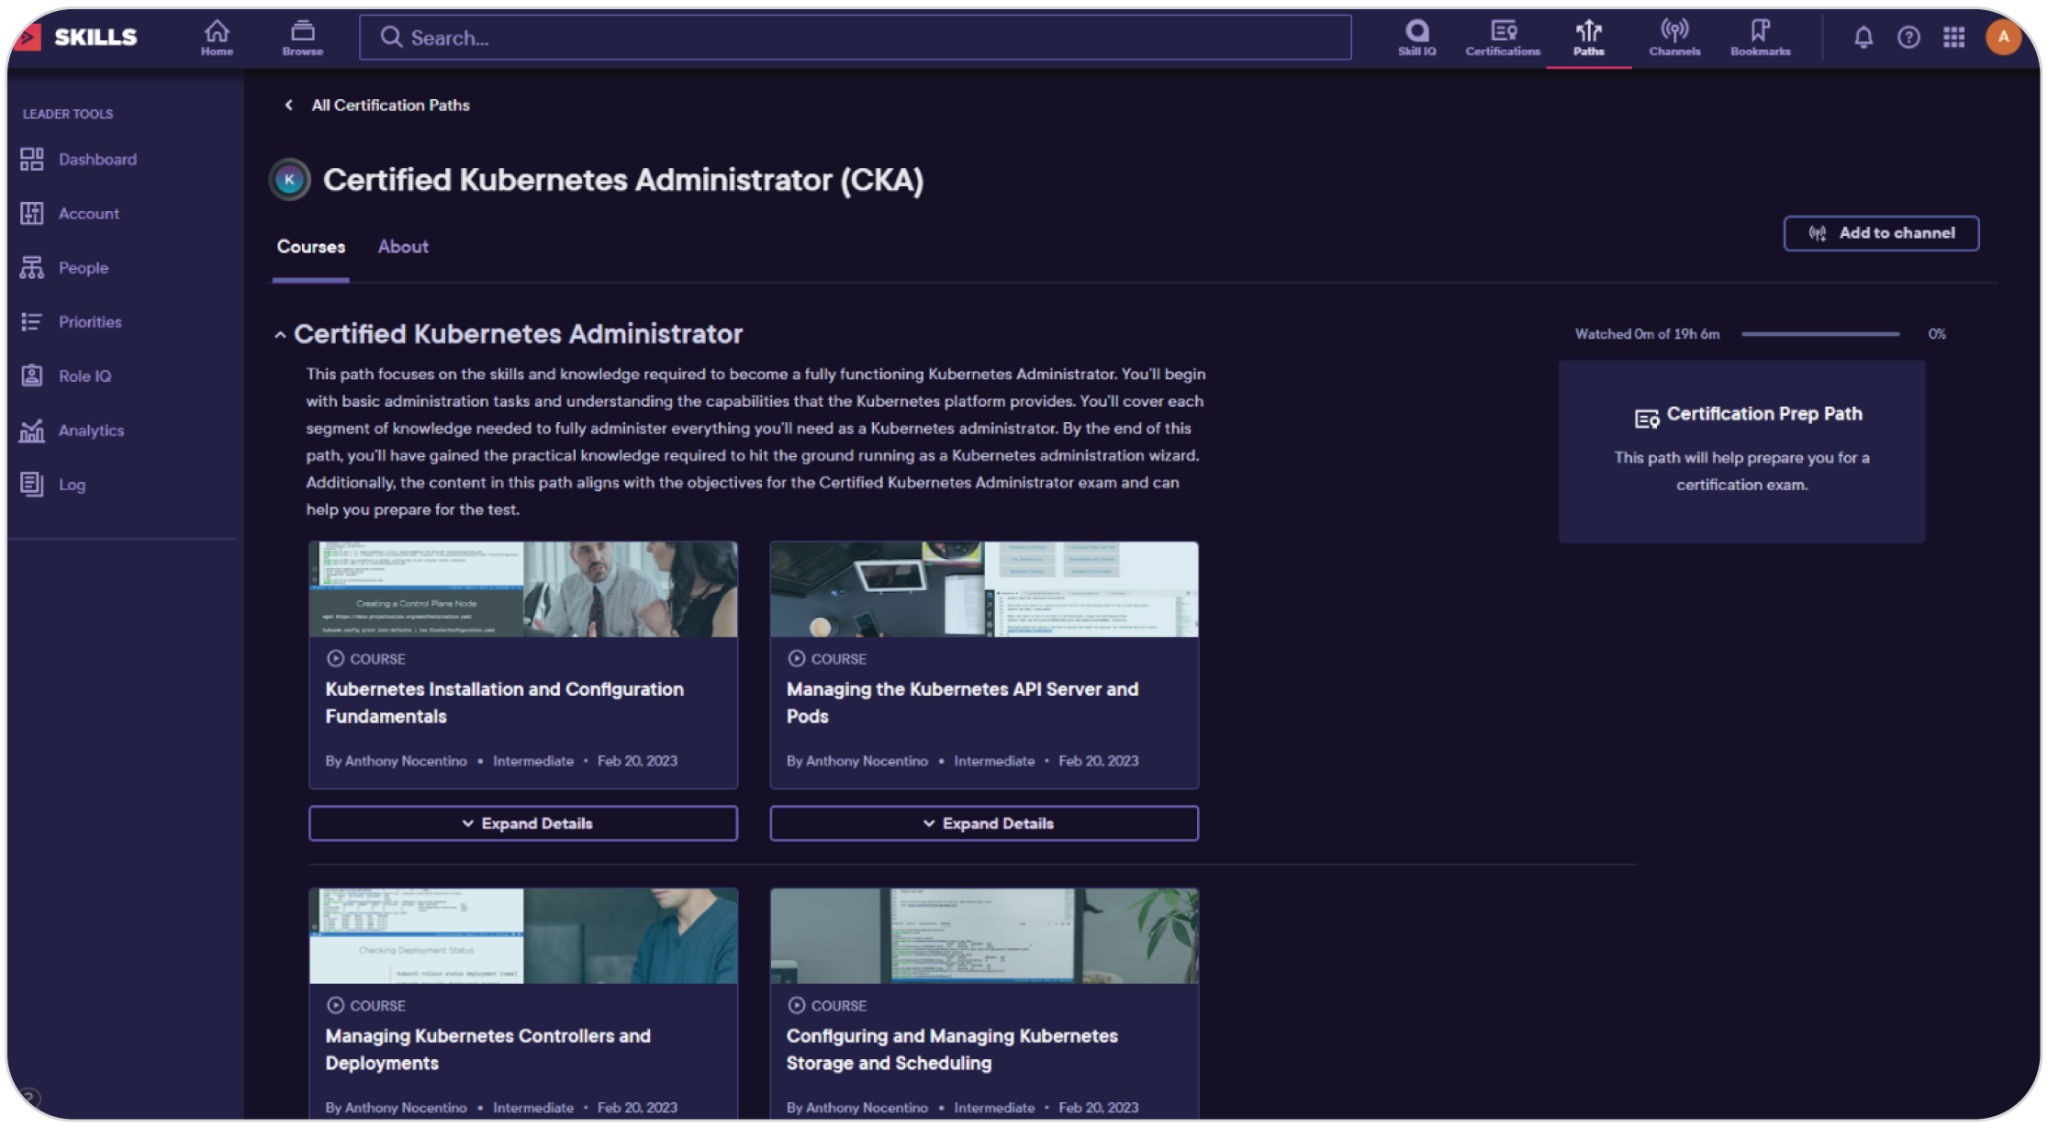Image resolution: width=2048 pixels, height=1128 pixels.
Task: Expand details for Managing API Server course
Action: 984,823
